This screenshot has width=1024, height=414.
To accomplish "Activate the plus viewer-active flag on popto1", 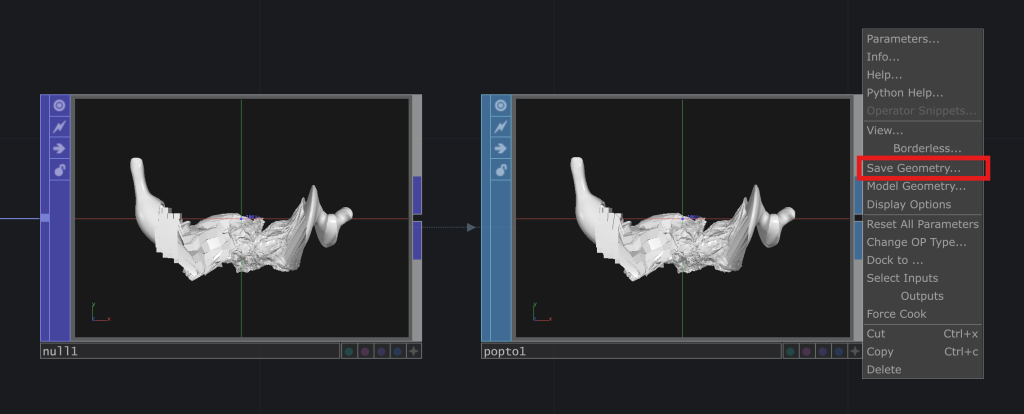I will [855, 351].
